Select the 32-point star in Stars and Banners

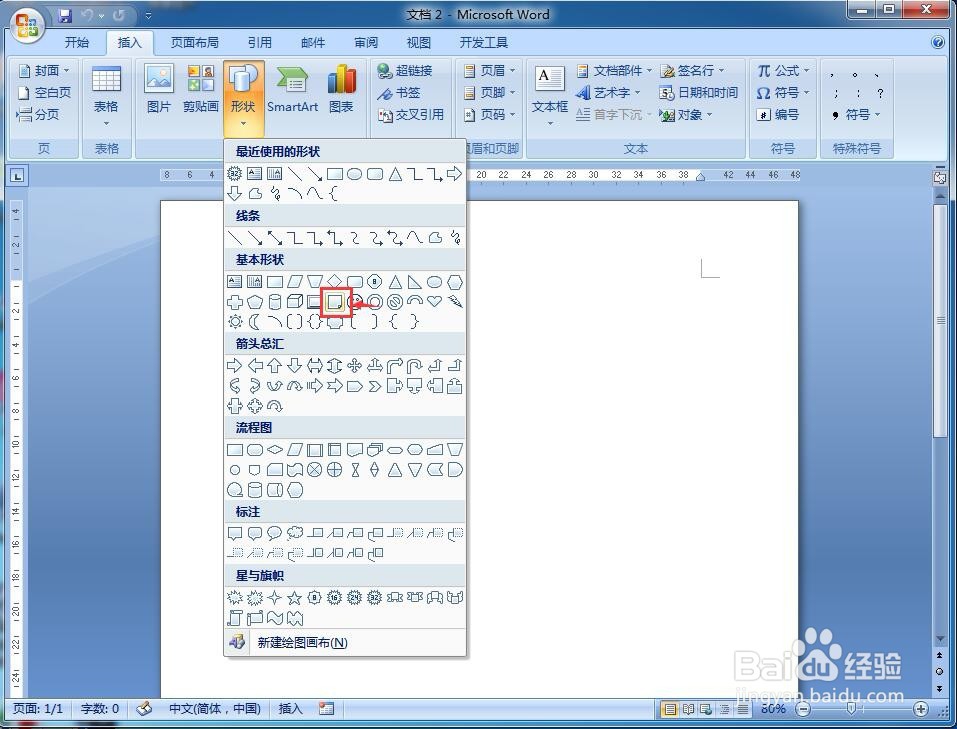click(375, 598)
